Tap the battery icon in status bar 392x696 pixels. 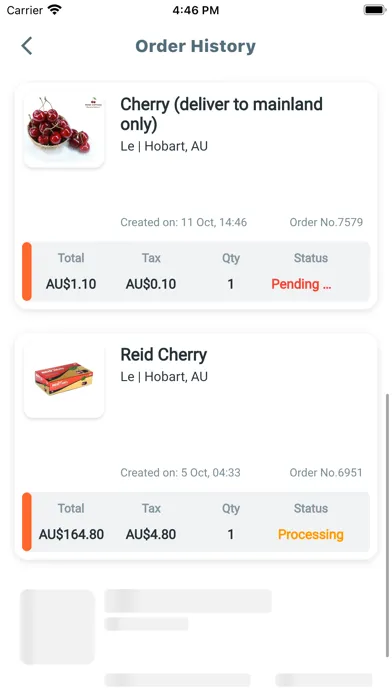pos(375,10)
